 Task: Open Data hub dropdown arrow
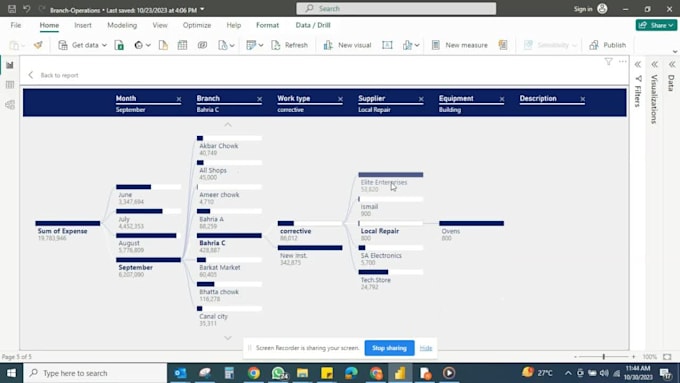click(x=148, y=45)
